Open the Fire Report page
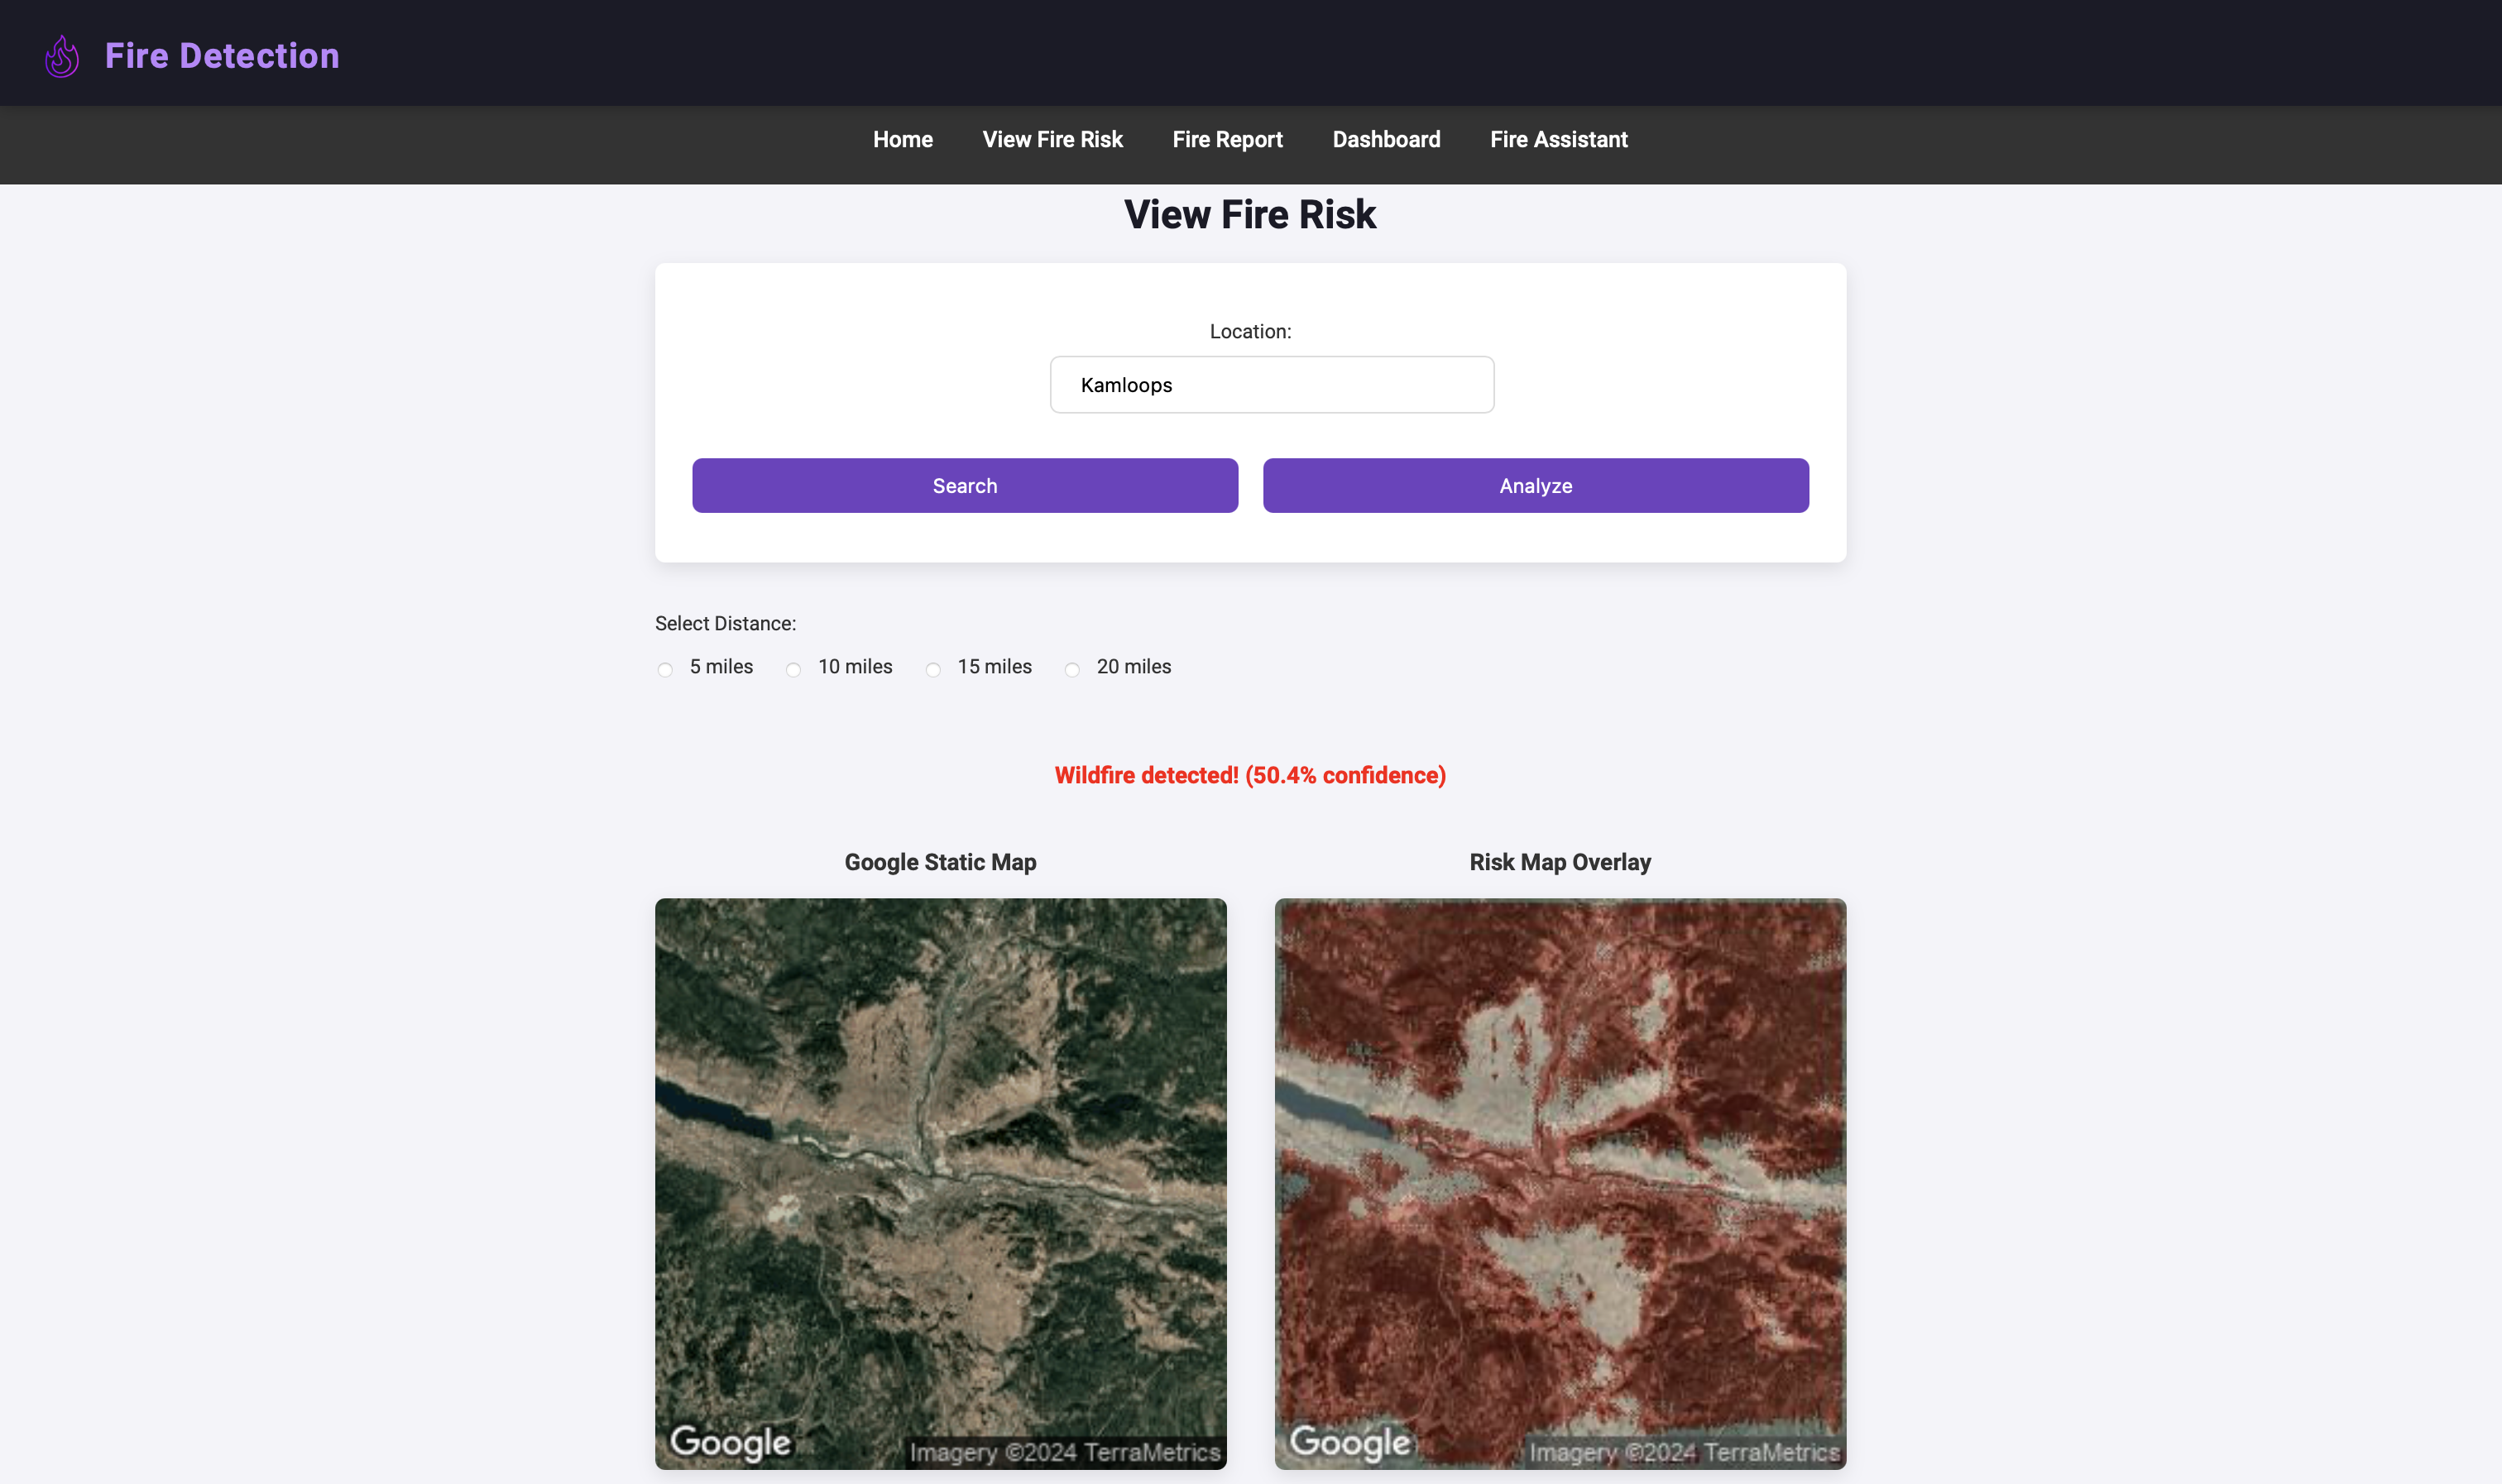The width and height of the screenshot is (2502, 1484). 1227,140
